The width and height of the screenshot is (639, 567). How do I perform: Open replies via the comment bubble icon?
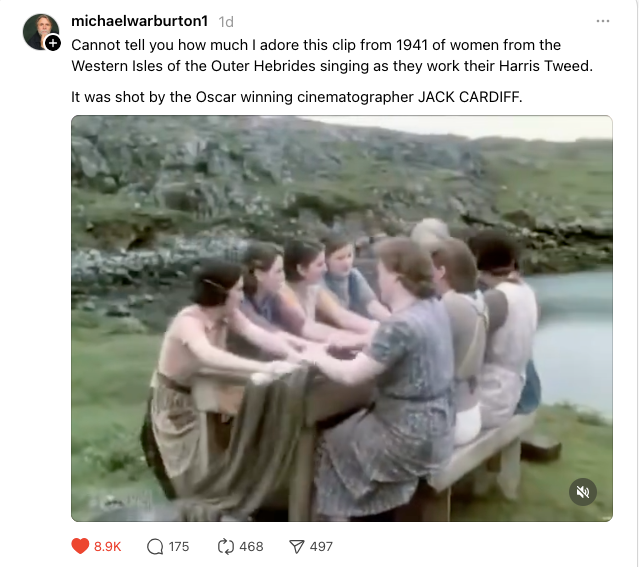pos(155,547)
